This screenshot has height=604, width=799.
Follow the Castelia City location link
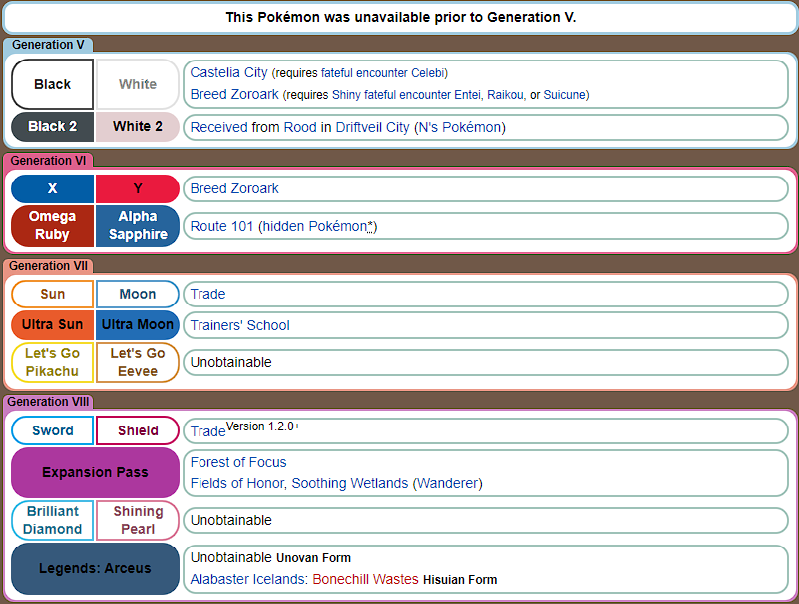[x=229, y=72]
